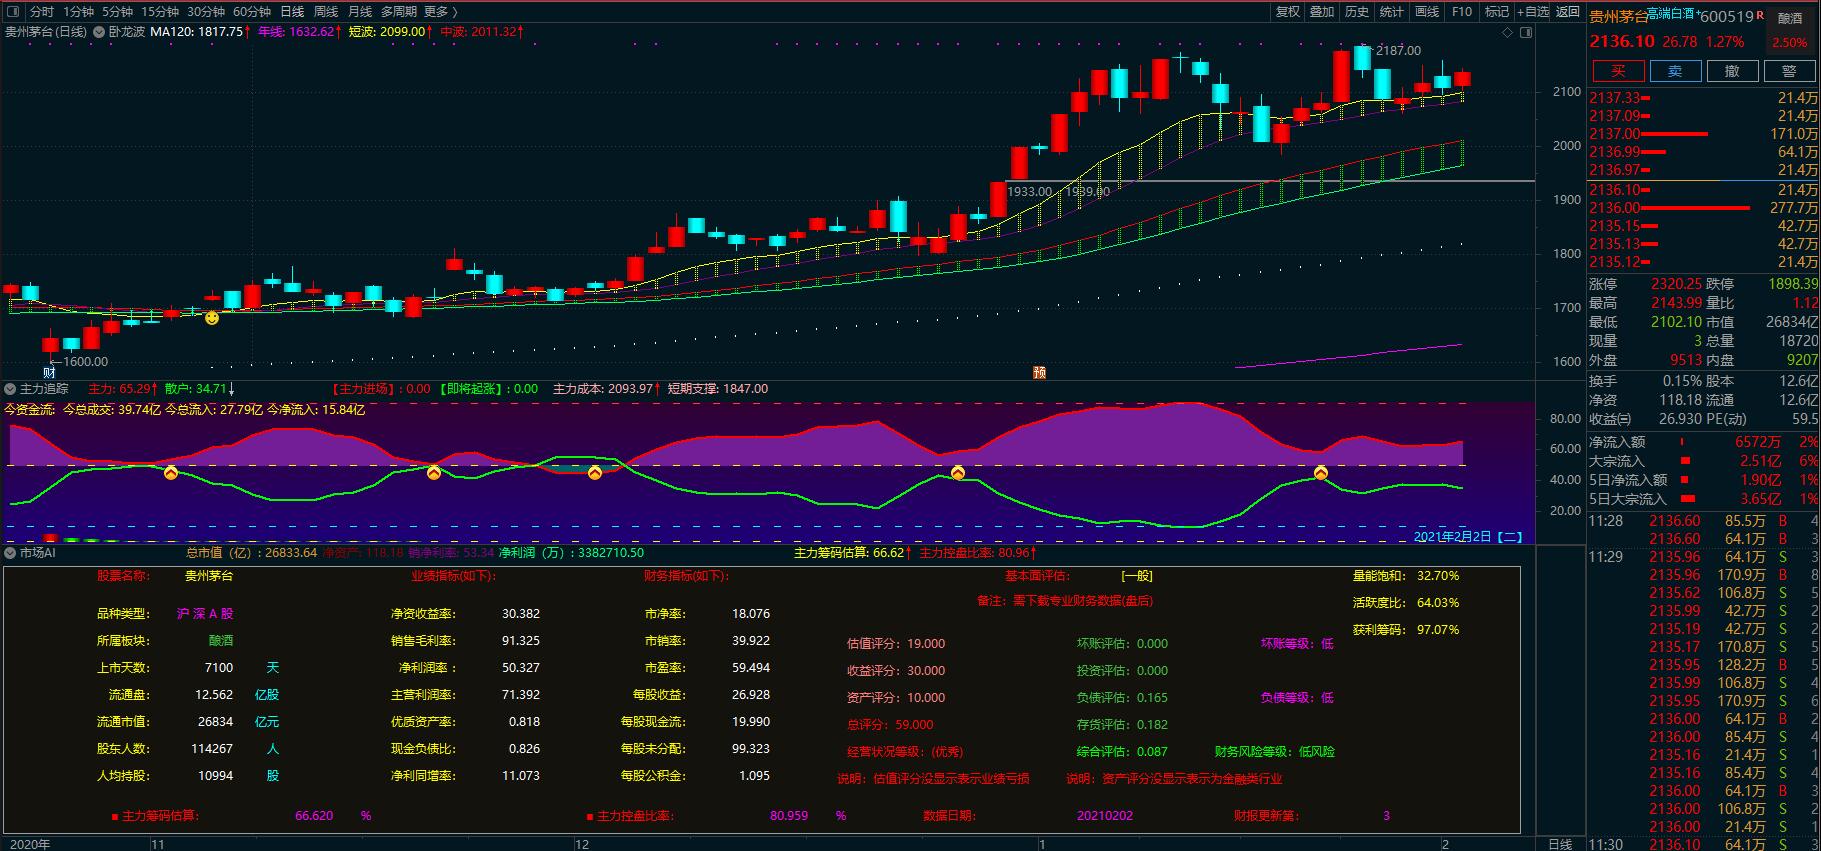Viewport: 1821px width, 851px height.
Task: Click the 中波: 2011.32 indicator value
Action: [x=479, y=32]
